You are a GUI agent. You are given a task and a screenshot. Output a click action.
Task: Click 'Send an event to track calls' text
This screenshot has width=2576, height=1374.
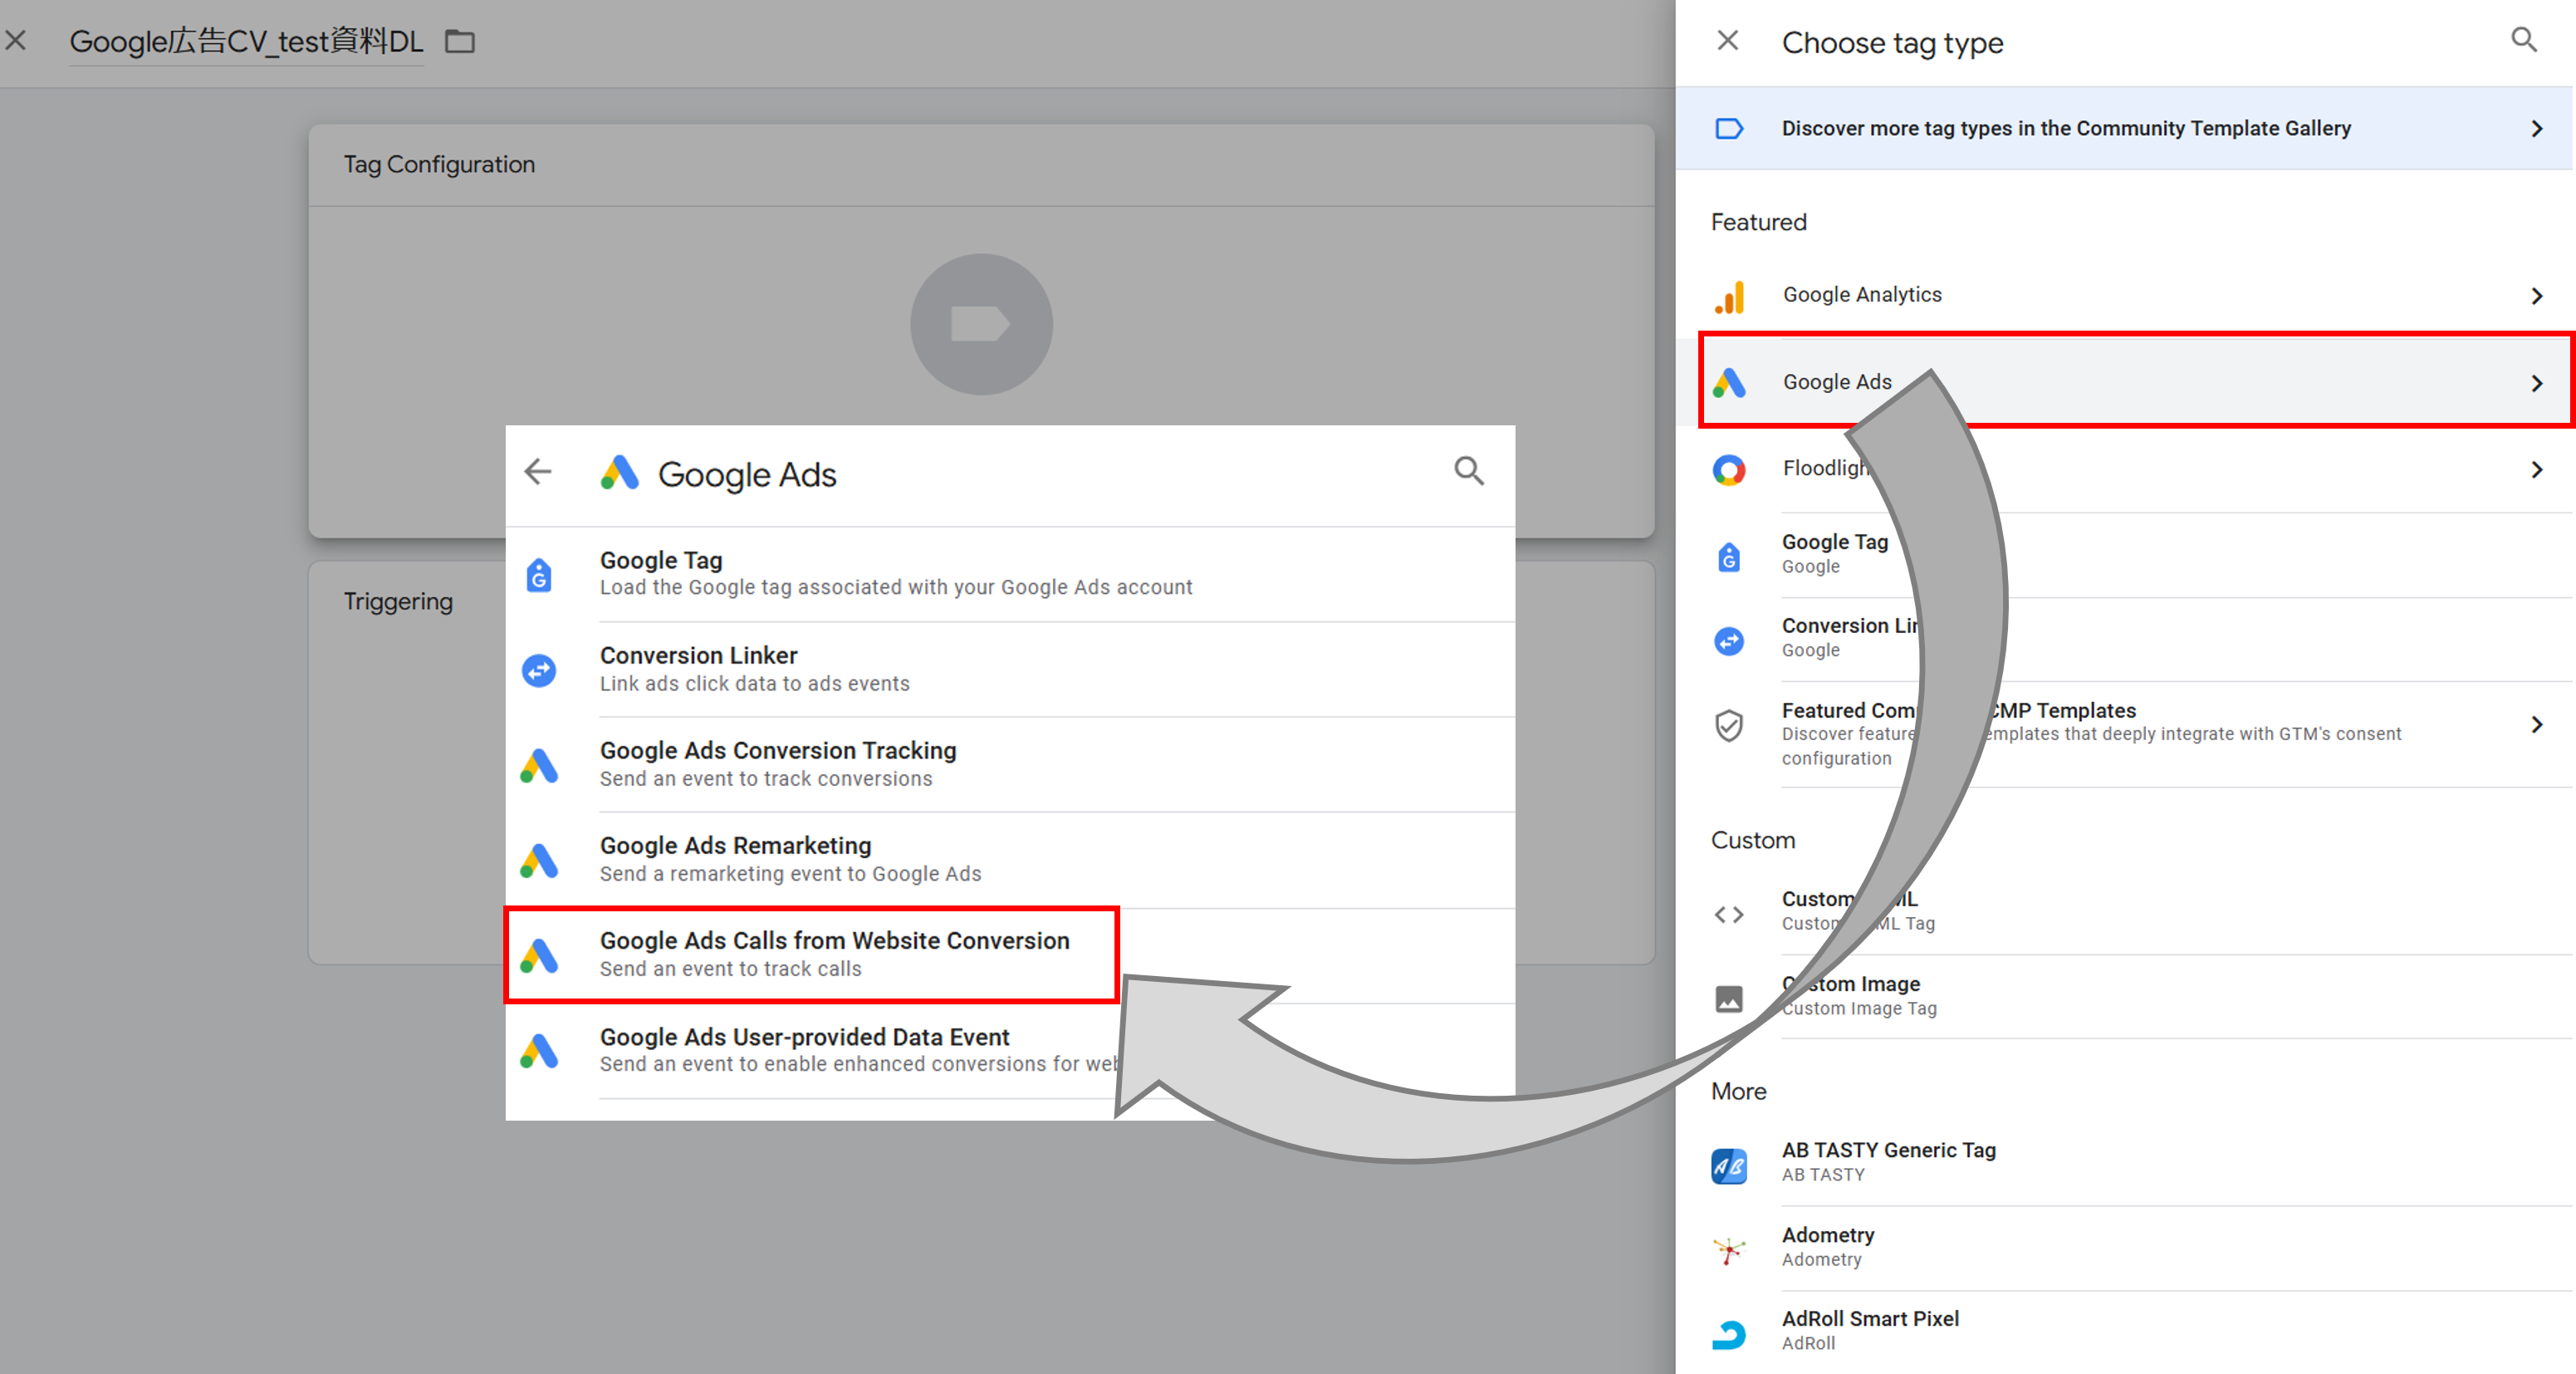(x=730, y=969)
